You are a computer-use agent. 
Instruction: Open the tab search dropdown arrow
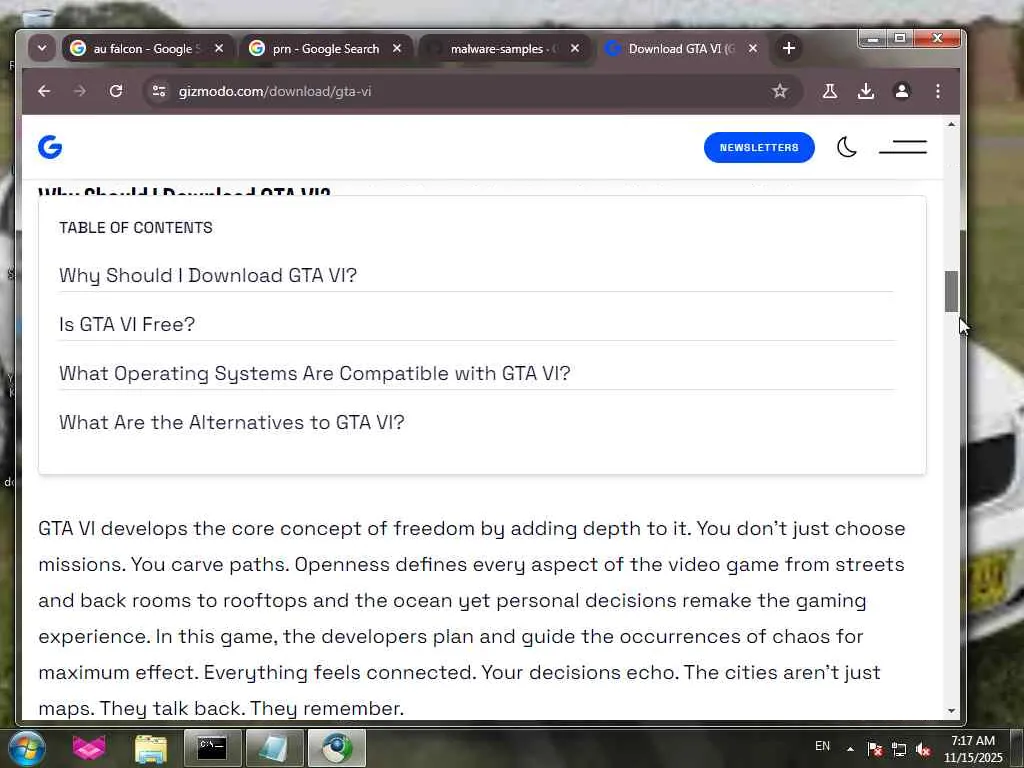[42, 48]
